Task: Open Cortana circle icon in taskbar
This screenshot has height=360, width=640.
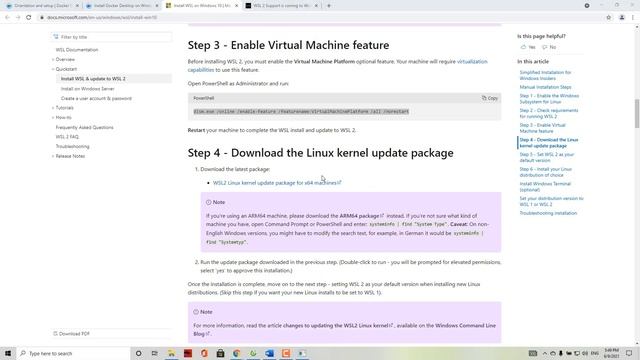Action: pos(138,353)
